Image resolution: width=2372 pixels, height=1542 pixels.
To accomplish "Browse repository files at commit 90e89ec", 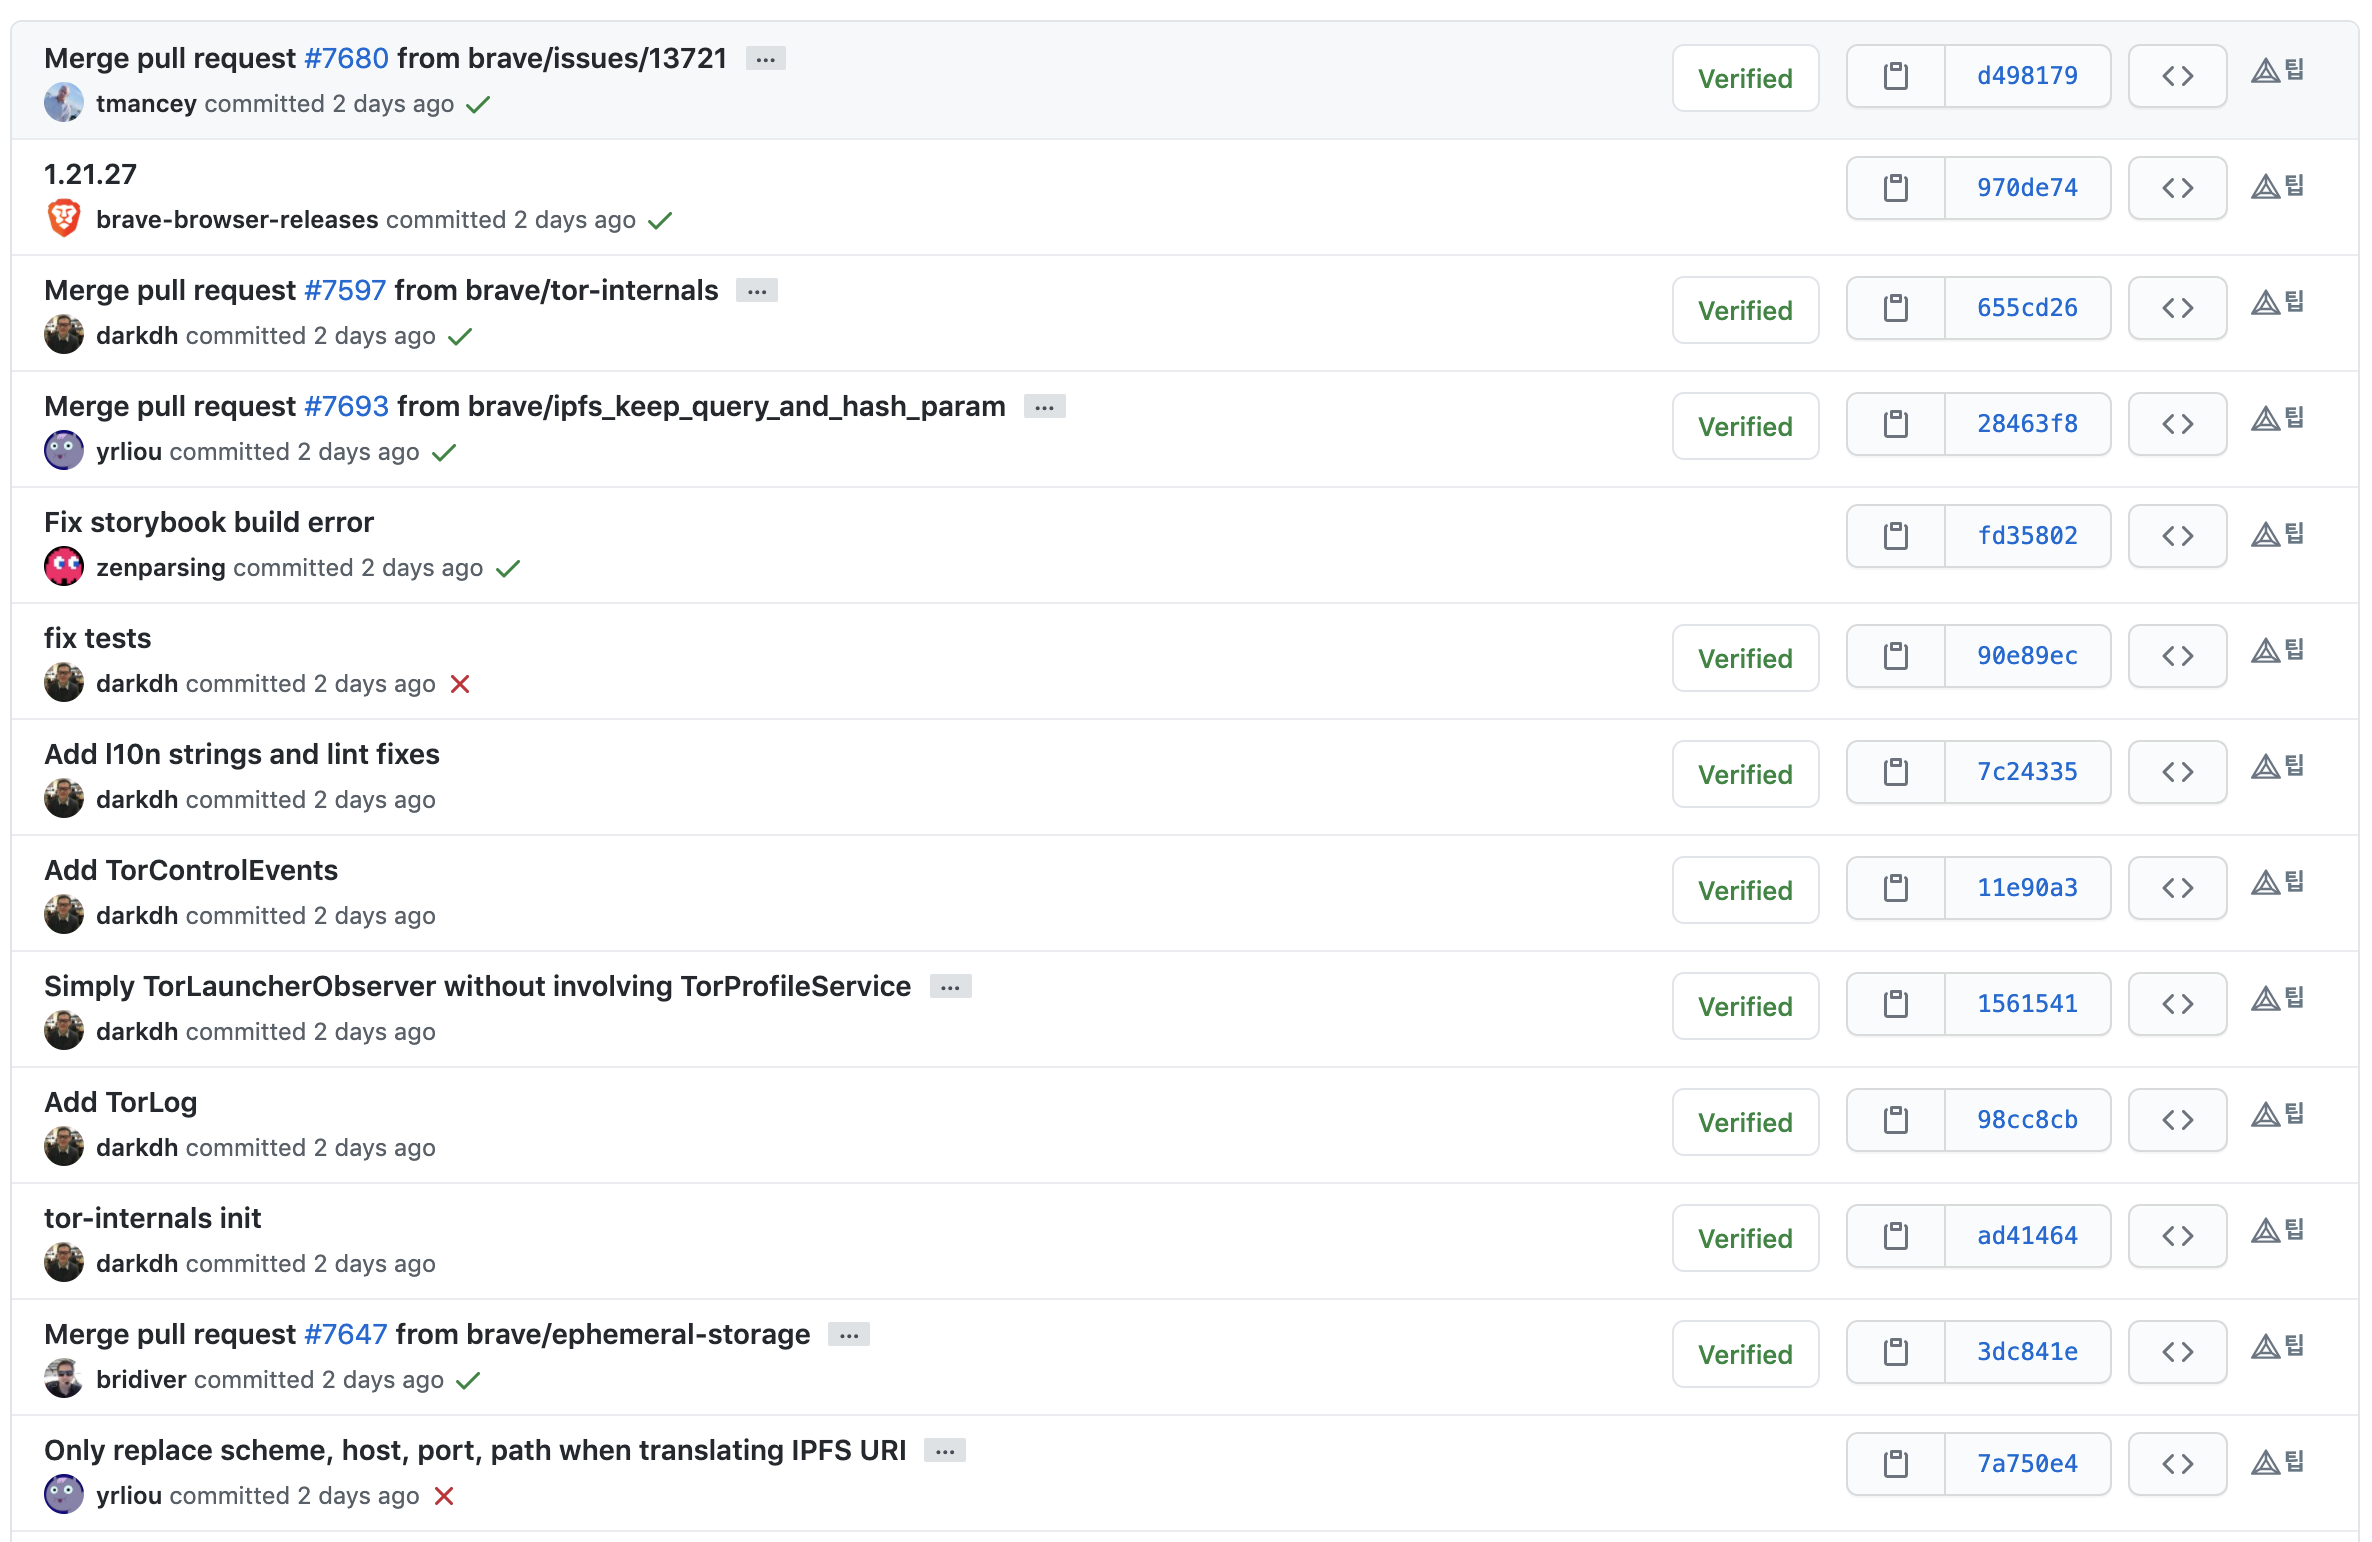I will click(x=2177, y=656).
